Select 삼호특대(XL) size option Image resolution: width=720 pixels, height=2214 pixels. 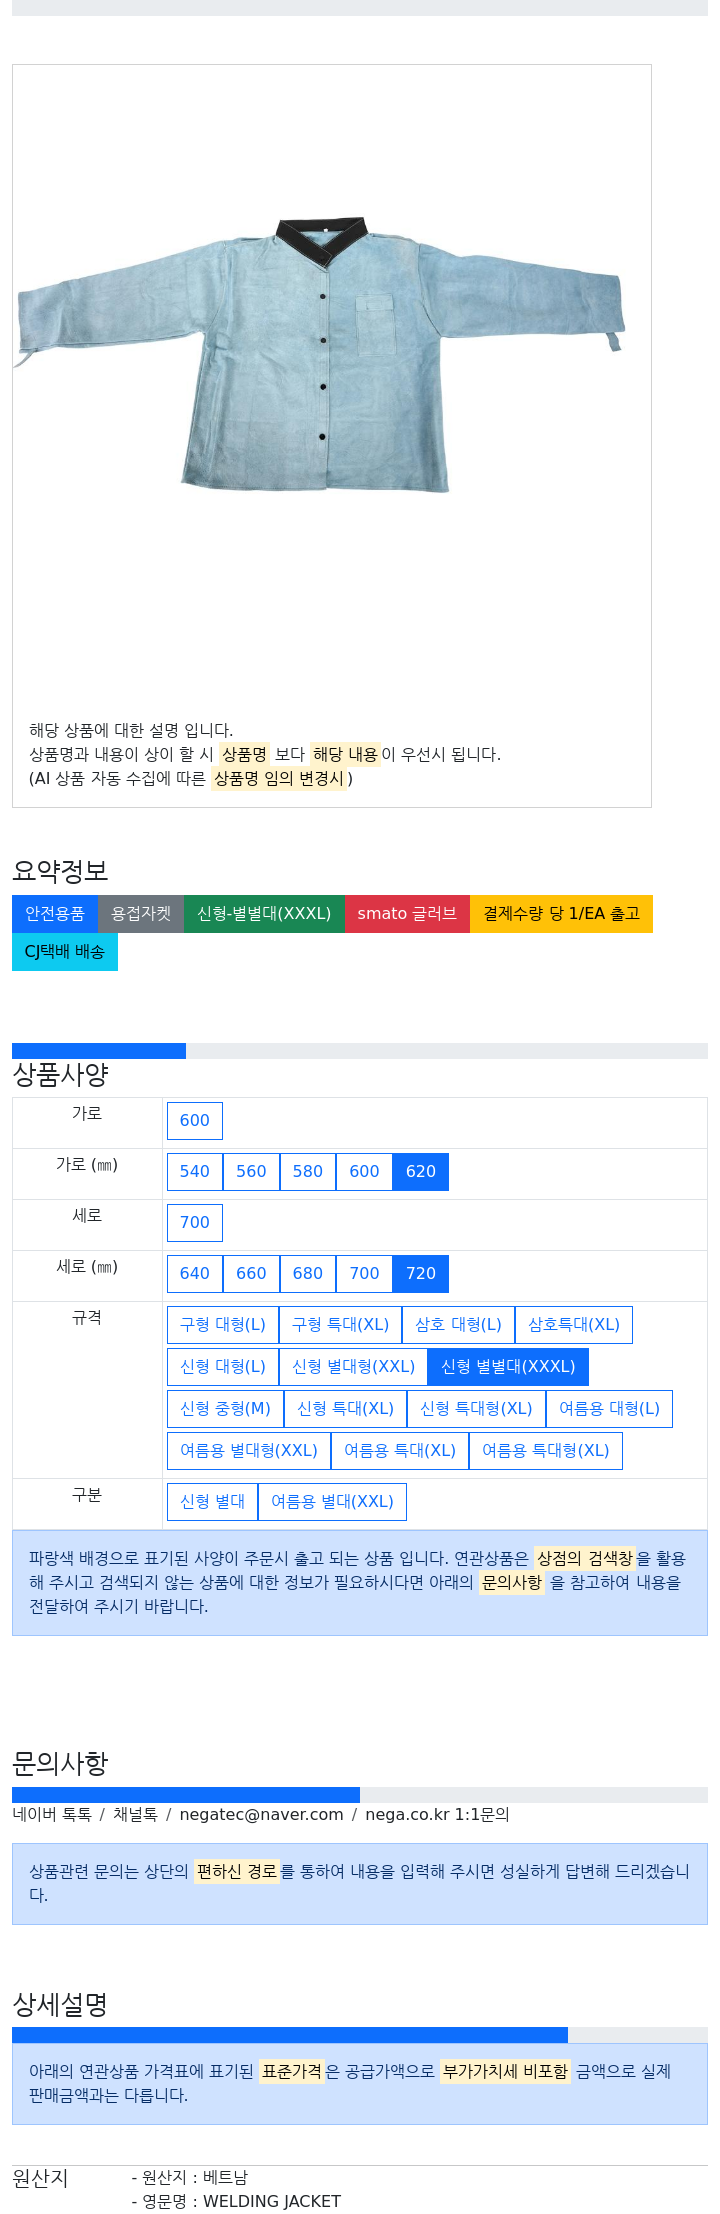click(574, 1325)
